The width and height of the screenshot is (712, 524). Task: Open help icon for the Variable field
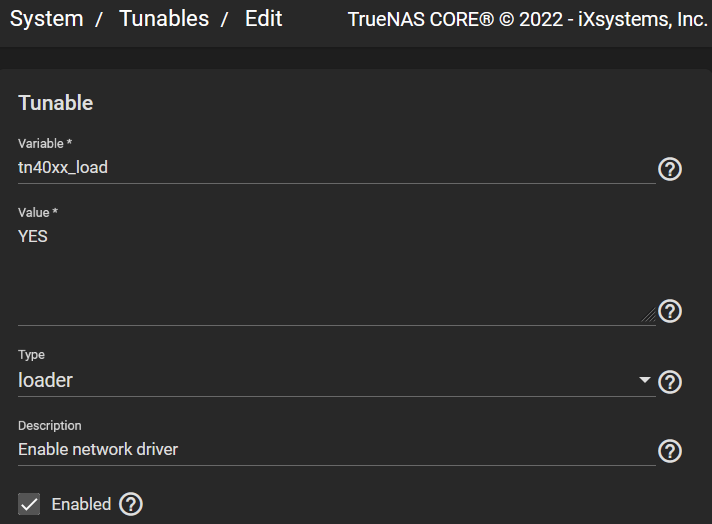[670, 169]
